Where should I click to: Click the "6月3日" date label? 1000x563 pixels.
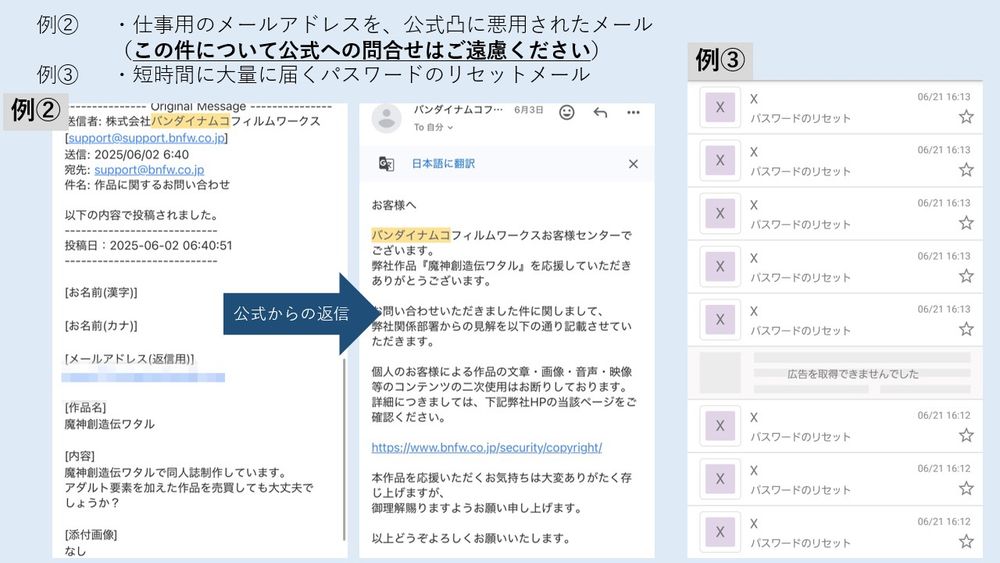[529, 110]
